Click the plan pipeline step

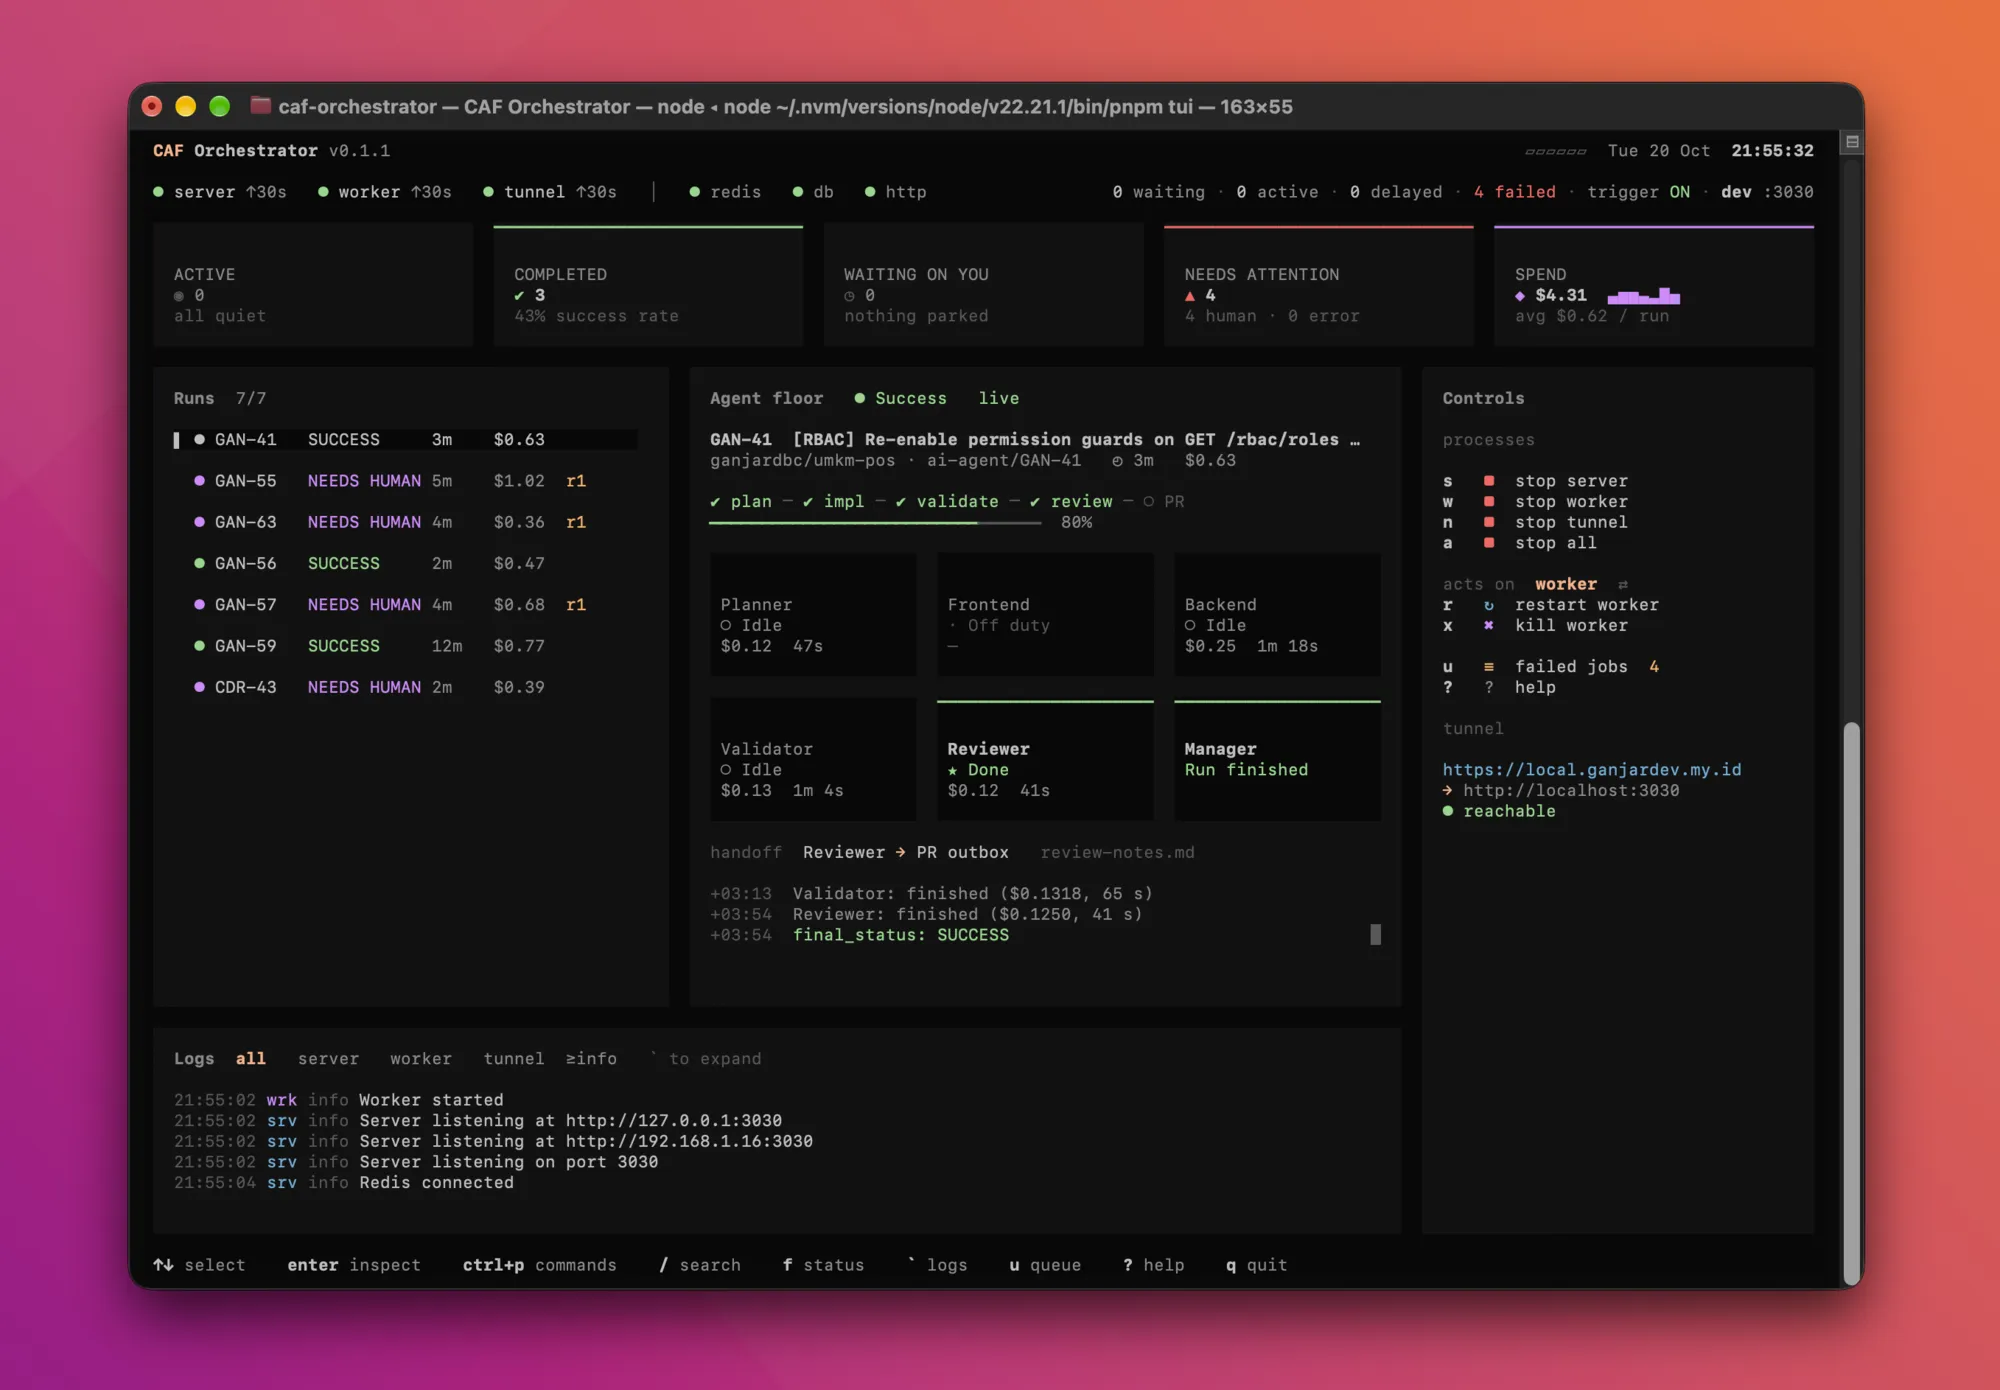pyautogui.click(x=741, y=502)
